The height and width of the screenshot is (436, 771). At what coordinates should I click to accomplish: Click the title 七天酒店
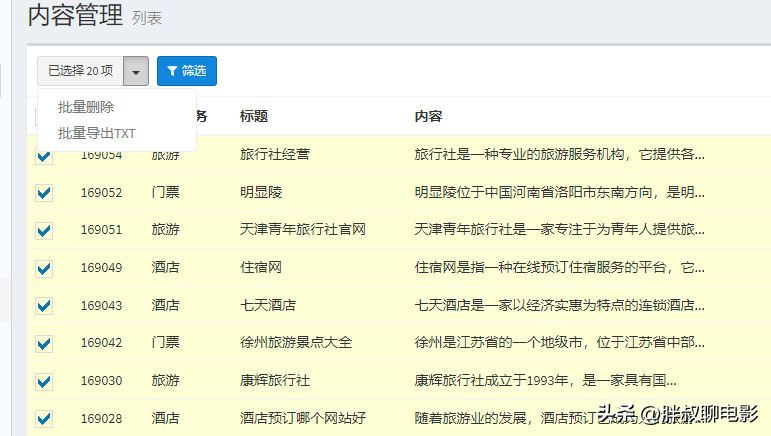tap(268, 305)
